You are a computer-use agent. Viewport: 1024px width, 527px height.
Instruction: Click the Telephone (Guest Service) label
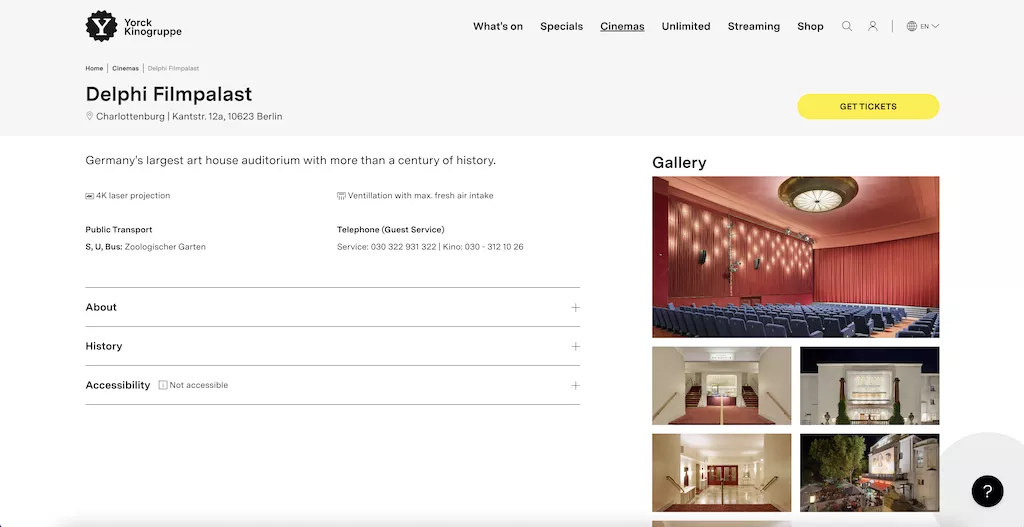(391, 230)
